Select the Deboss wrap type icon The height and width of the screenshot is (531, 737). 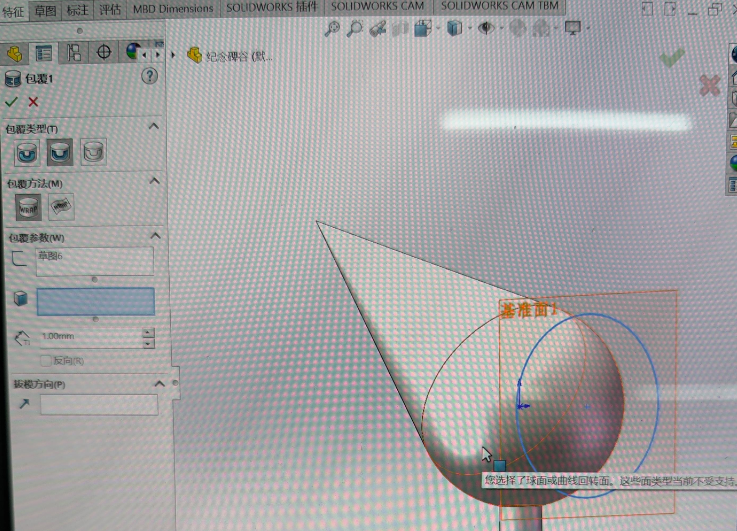tap(60, 153)
